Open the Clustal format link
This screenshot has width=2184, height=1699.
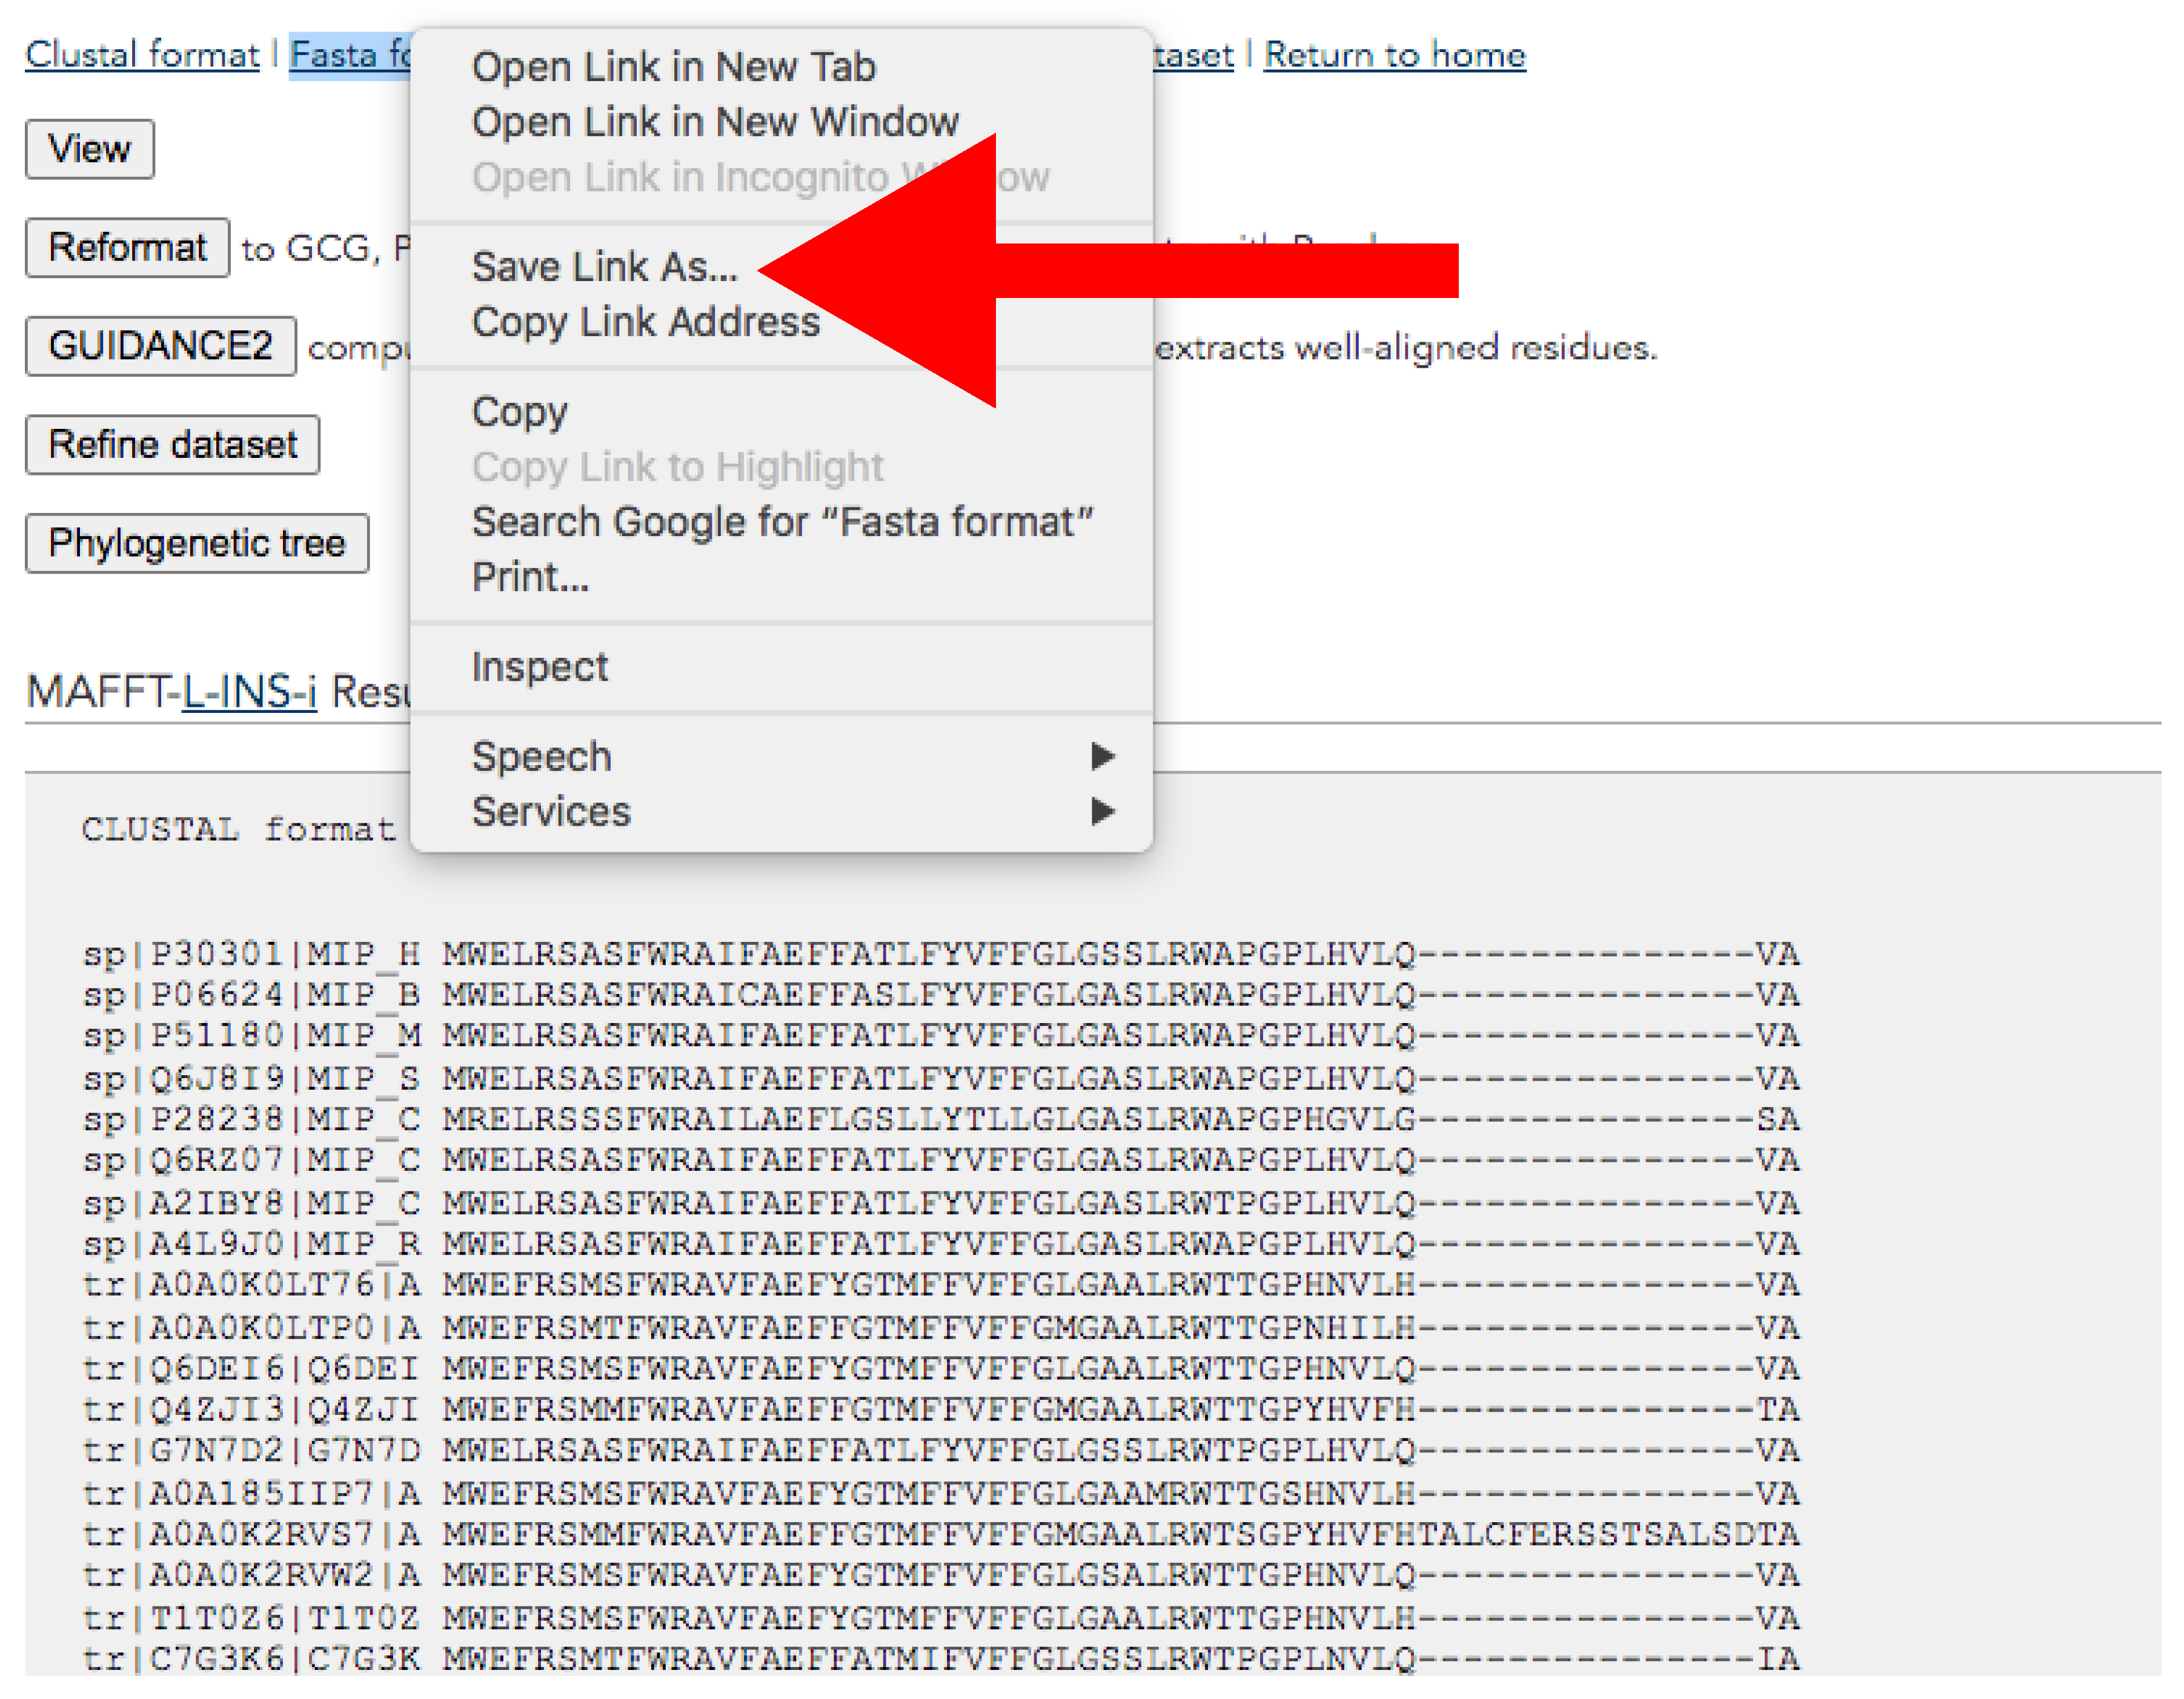pos(142,54)
